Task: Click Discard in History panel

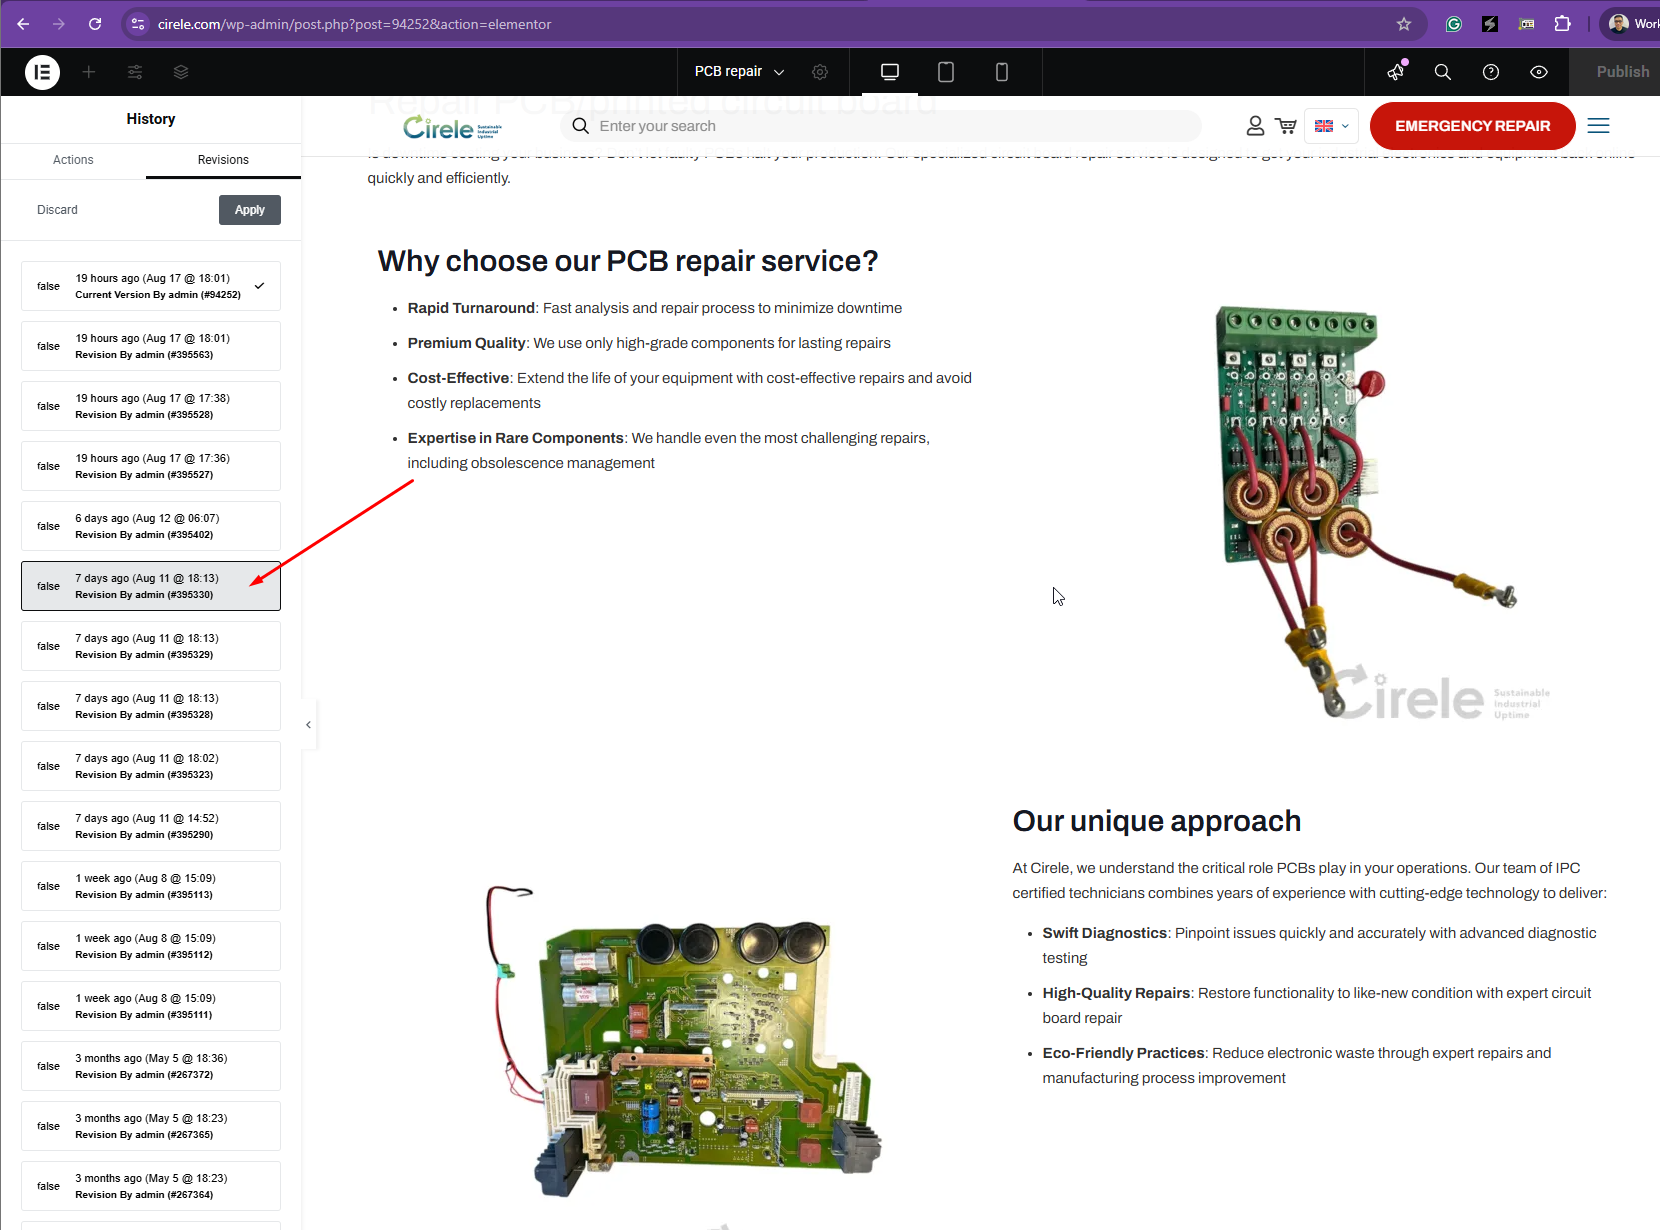Action: pos(57,210)
